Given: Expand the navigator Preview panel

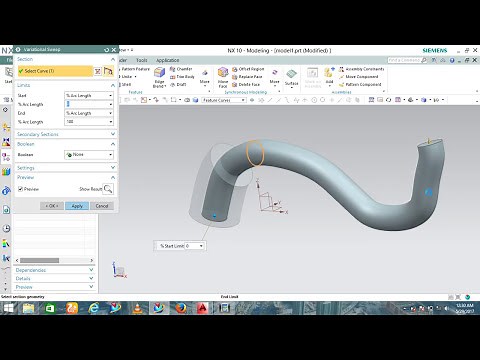Looking at the screenshot, I should 91,286.
